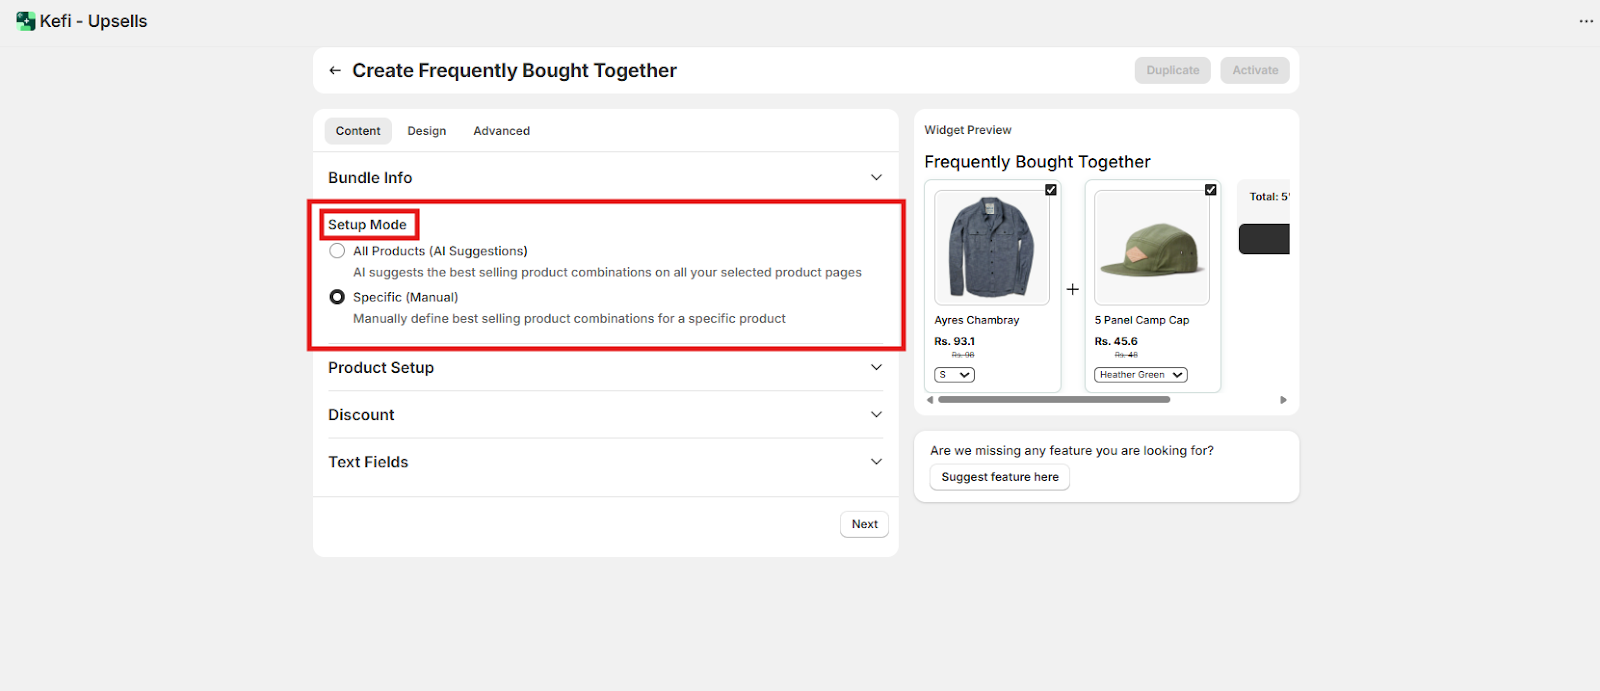
Task: Open the Ayres Chambray size dropdown
Action: (x=954, y=375)
